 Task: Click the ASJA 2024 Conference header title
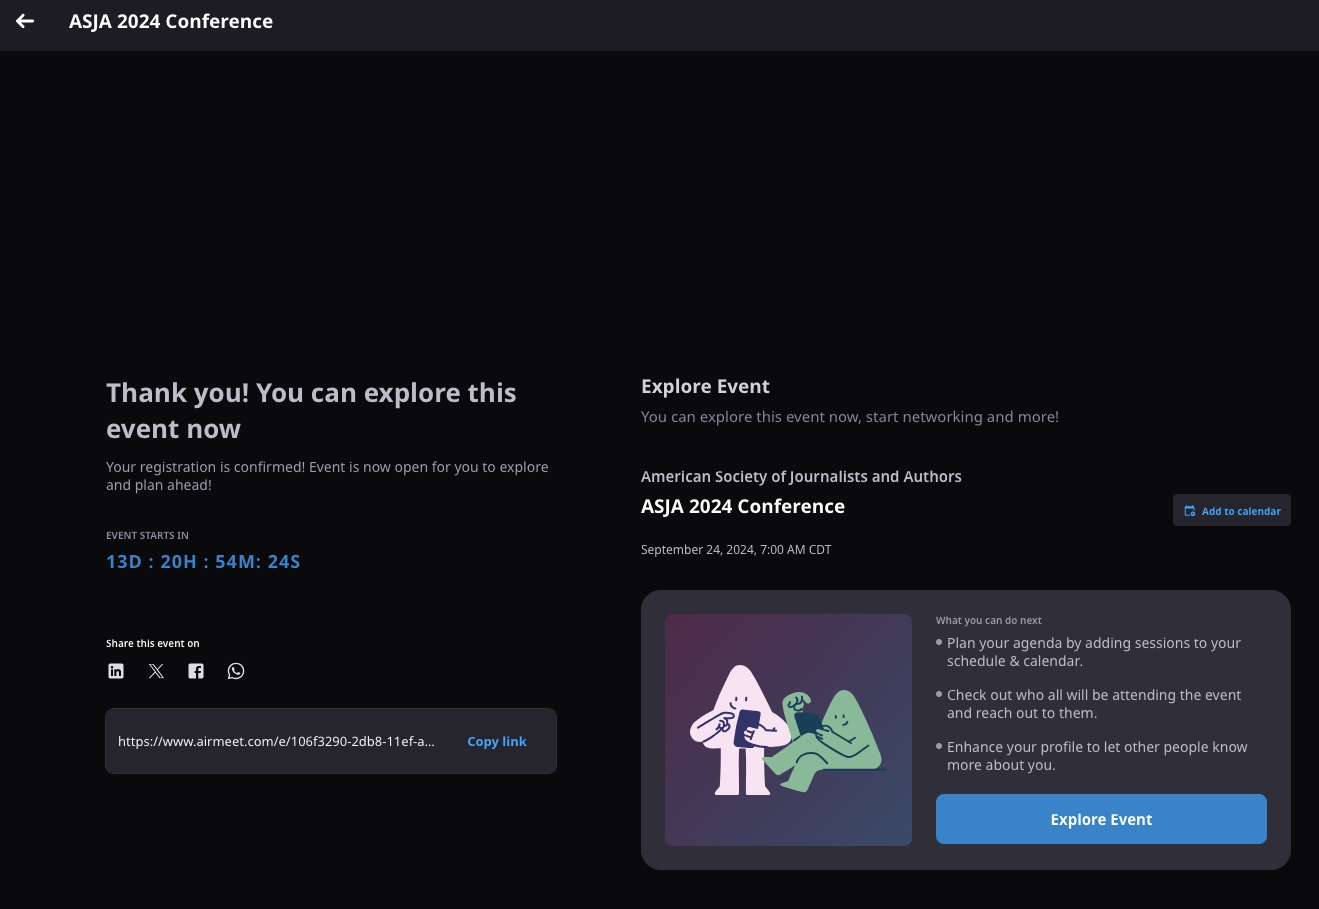171,21
